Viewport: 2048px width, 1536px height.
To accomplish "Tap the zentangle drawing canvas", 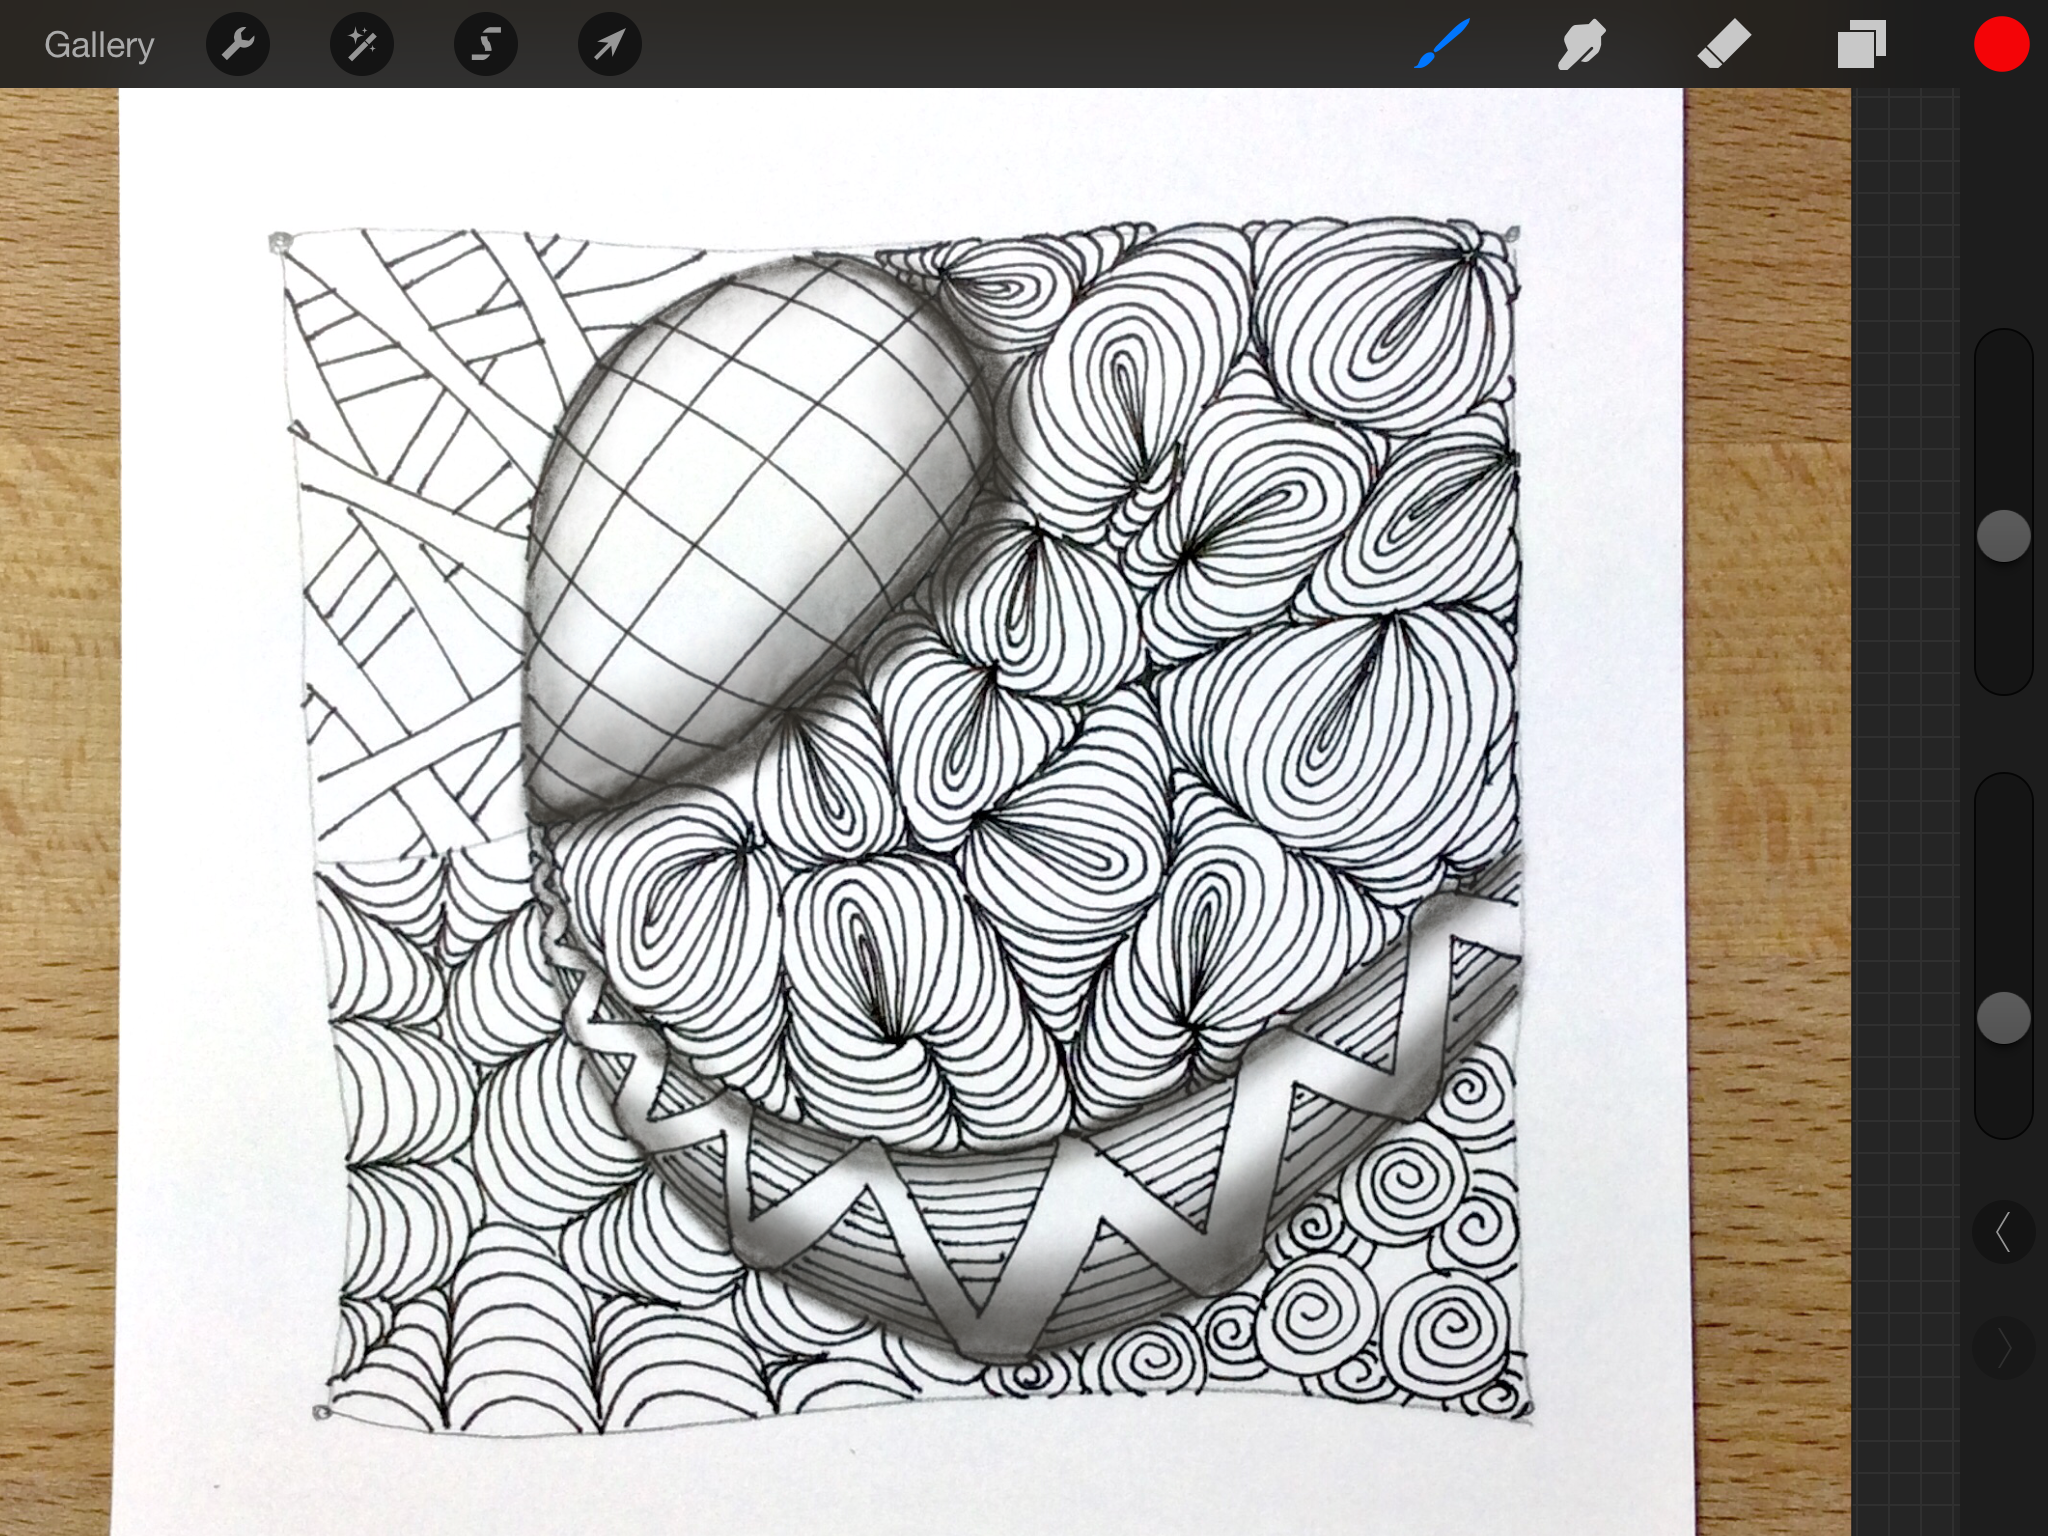I will (x=925, y=812).
